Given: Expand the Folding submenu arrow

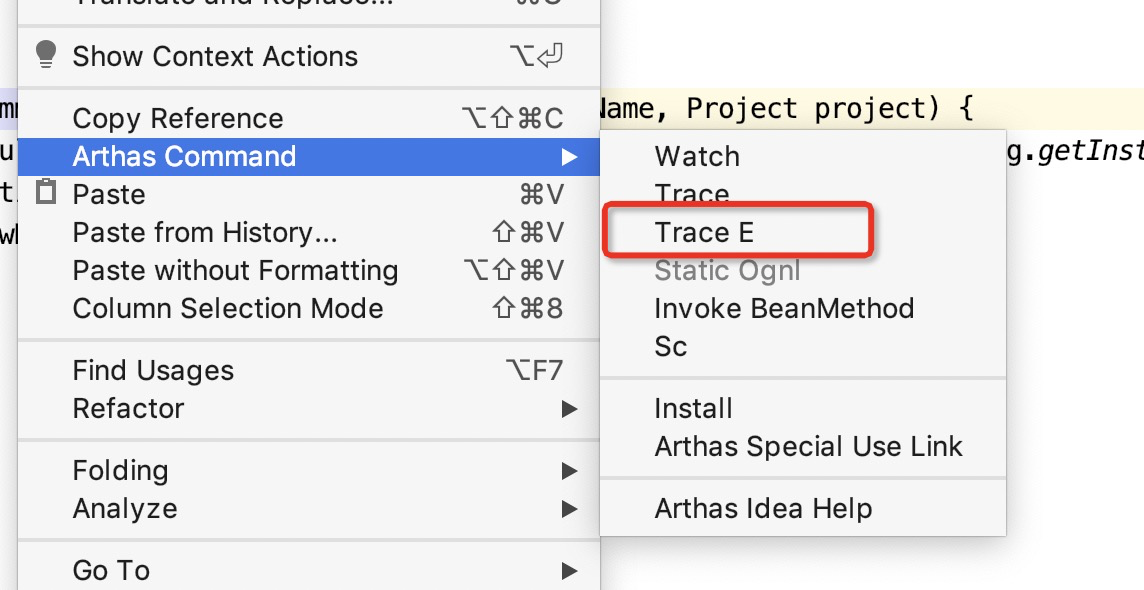Looking at the screenshot, I should coord(569,471).
